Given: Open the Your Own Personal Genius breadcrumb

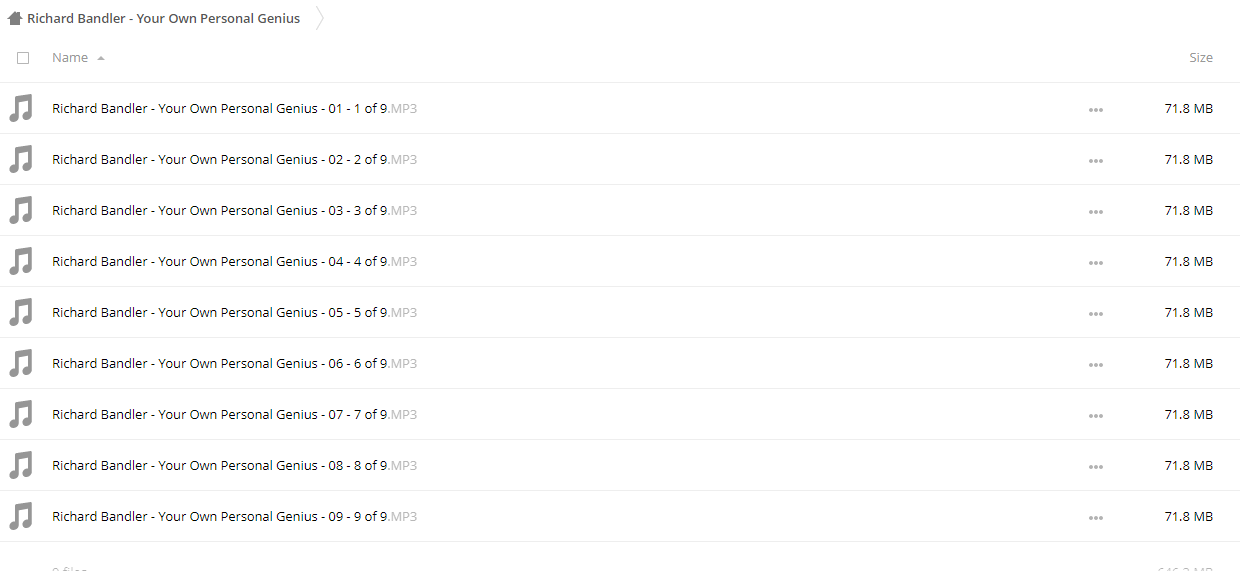Looking at the screenshot, I should pyautogui.click(x=164, y=18).
